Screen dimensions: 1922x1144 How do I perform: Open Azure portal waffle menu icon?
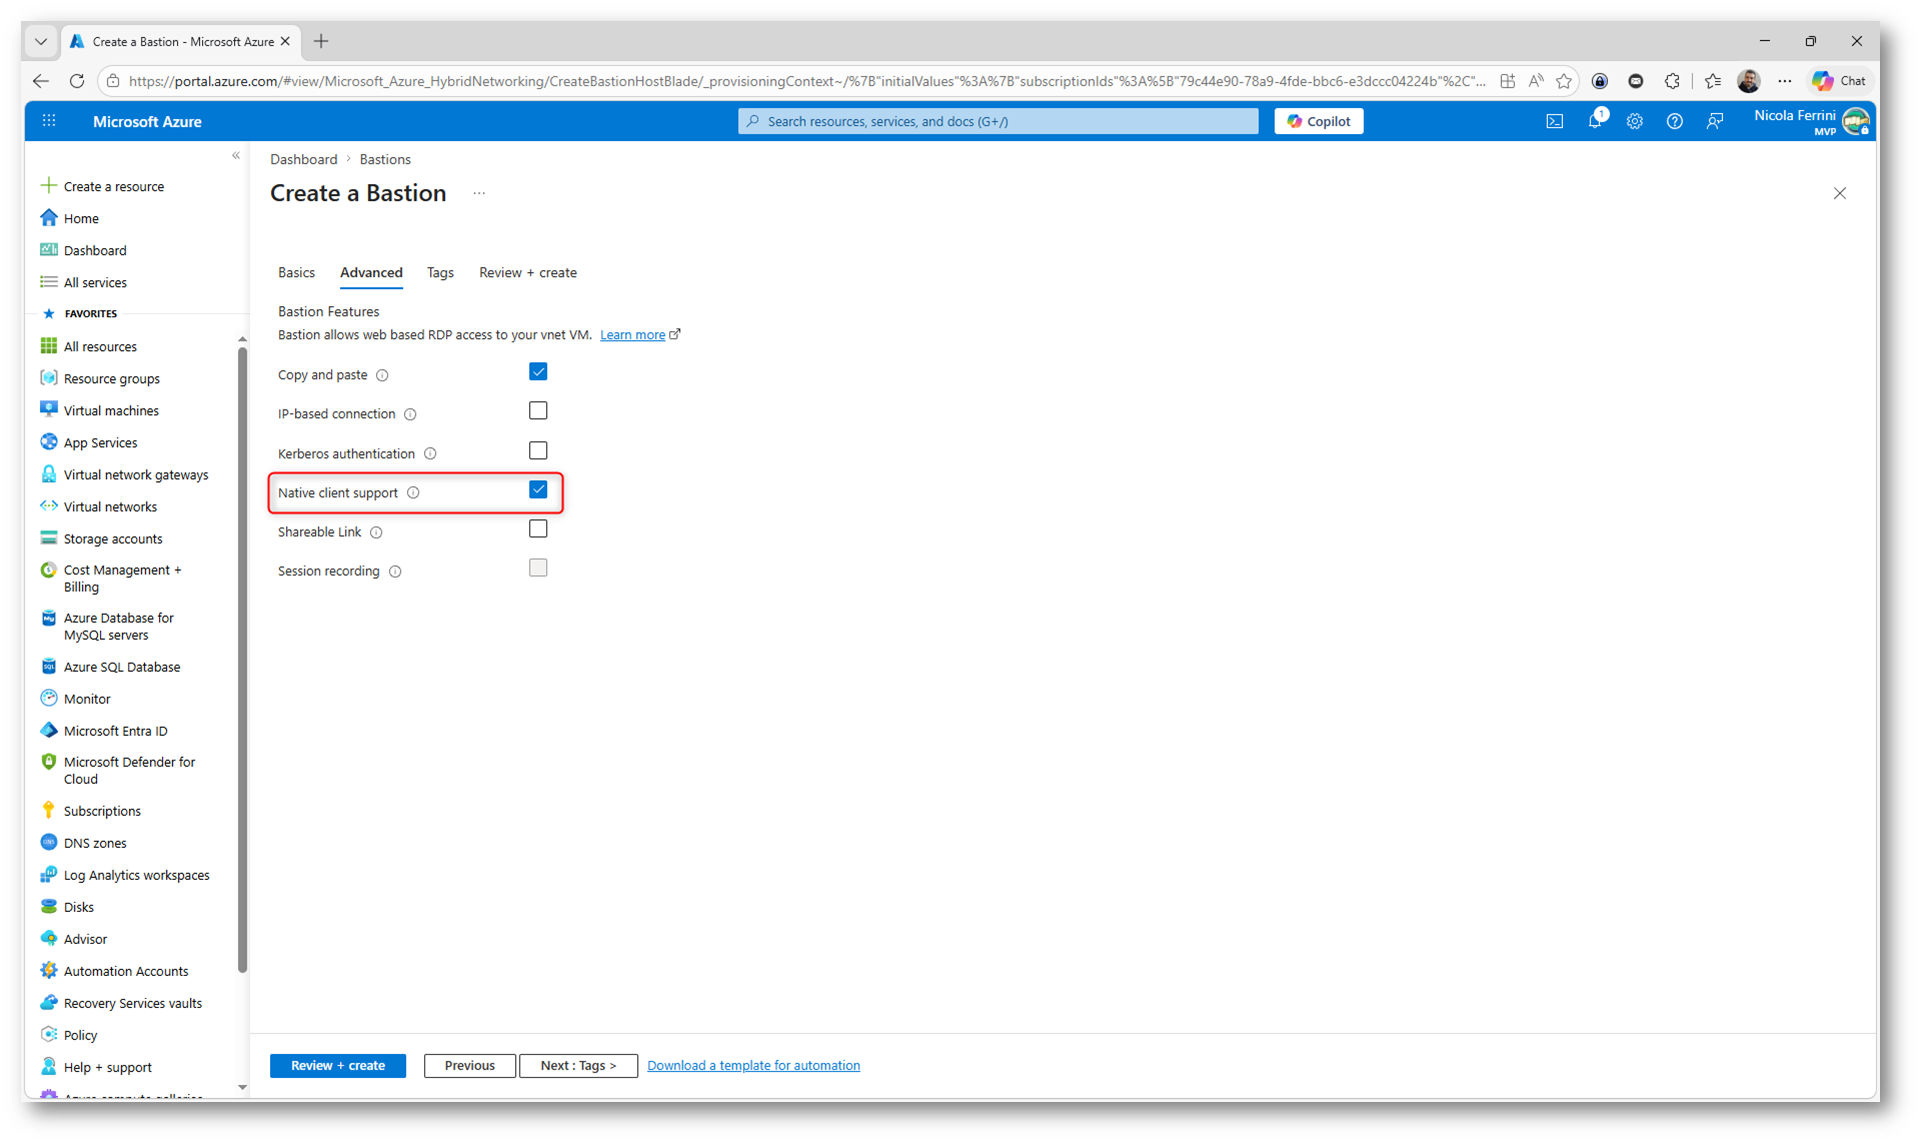tap(49, 121)
